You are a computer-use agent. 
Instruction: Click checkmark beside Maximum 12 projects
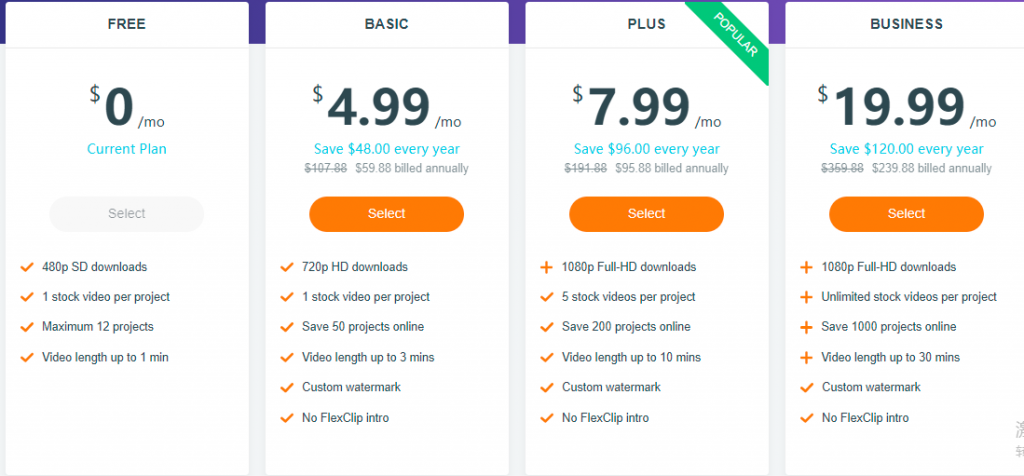coord(27,326)
